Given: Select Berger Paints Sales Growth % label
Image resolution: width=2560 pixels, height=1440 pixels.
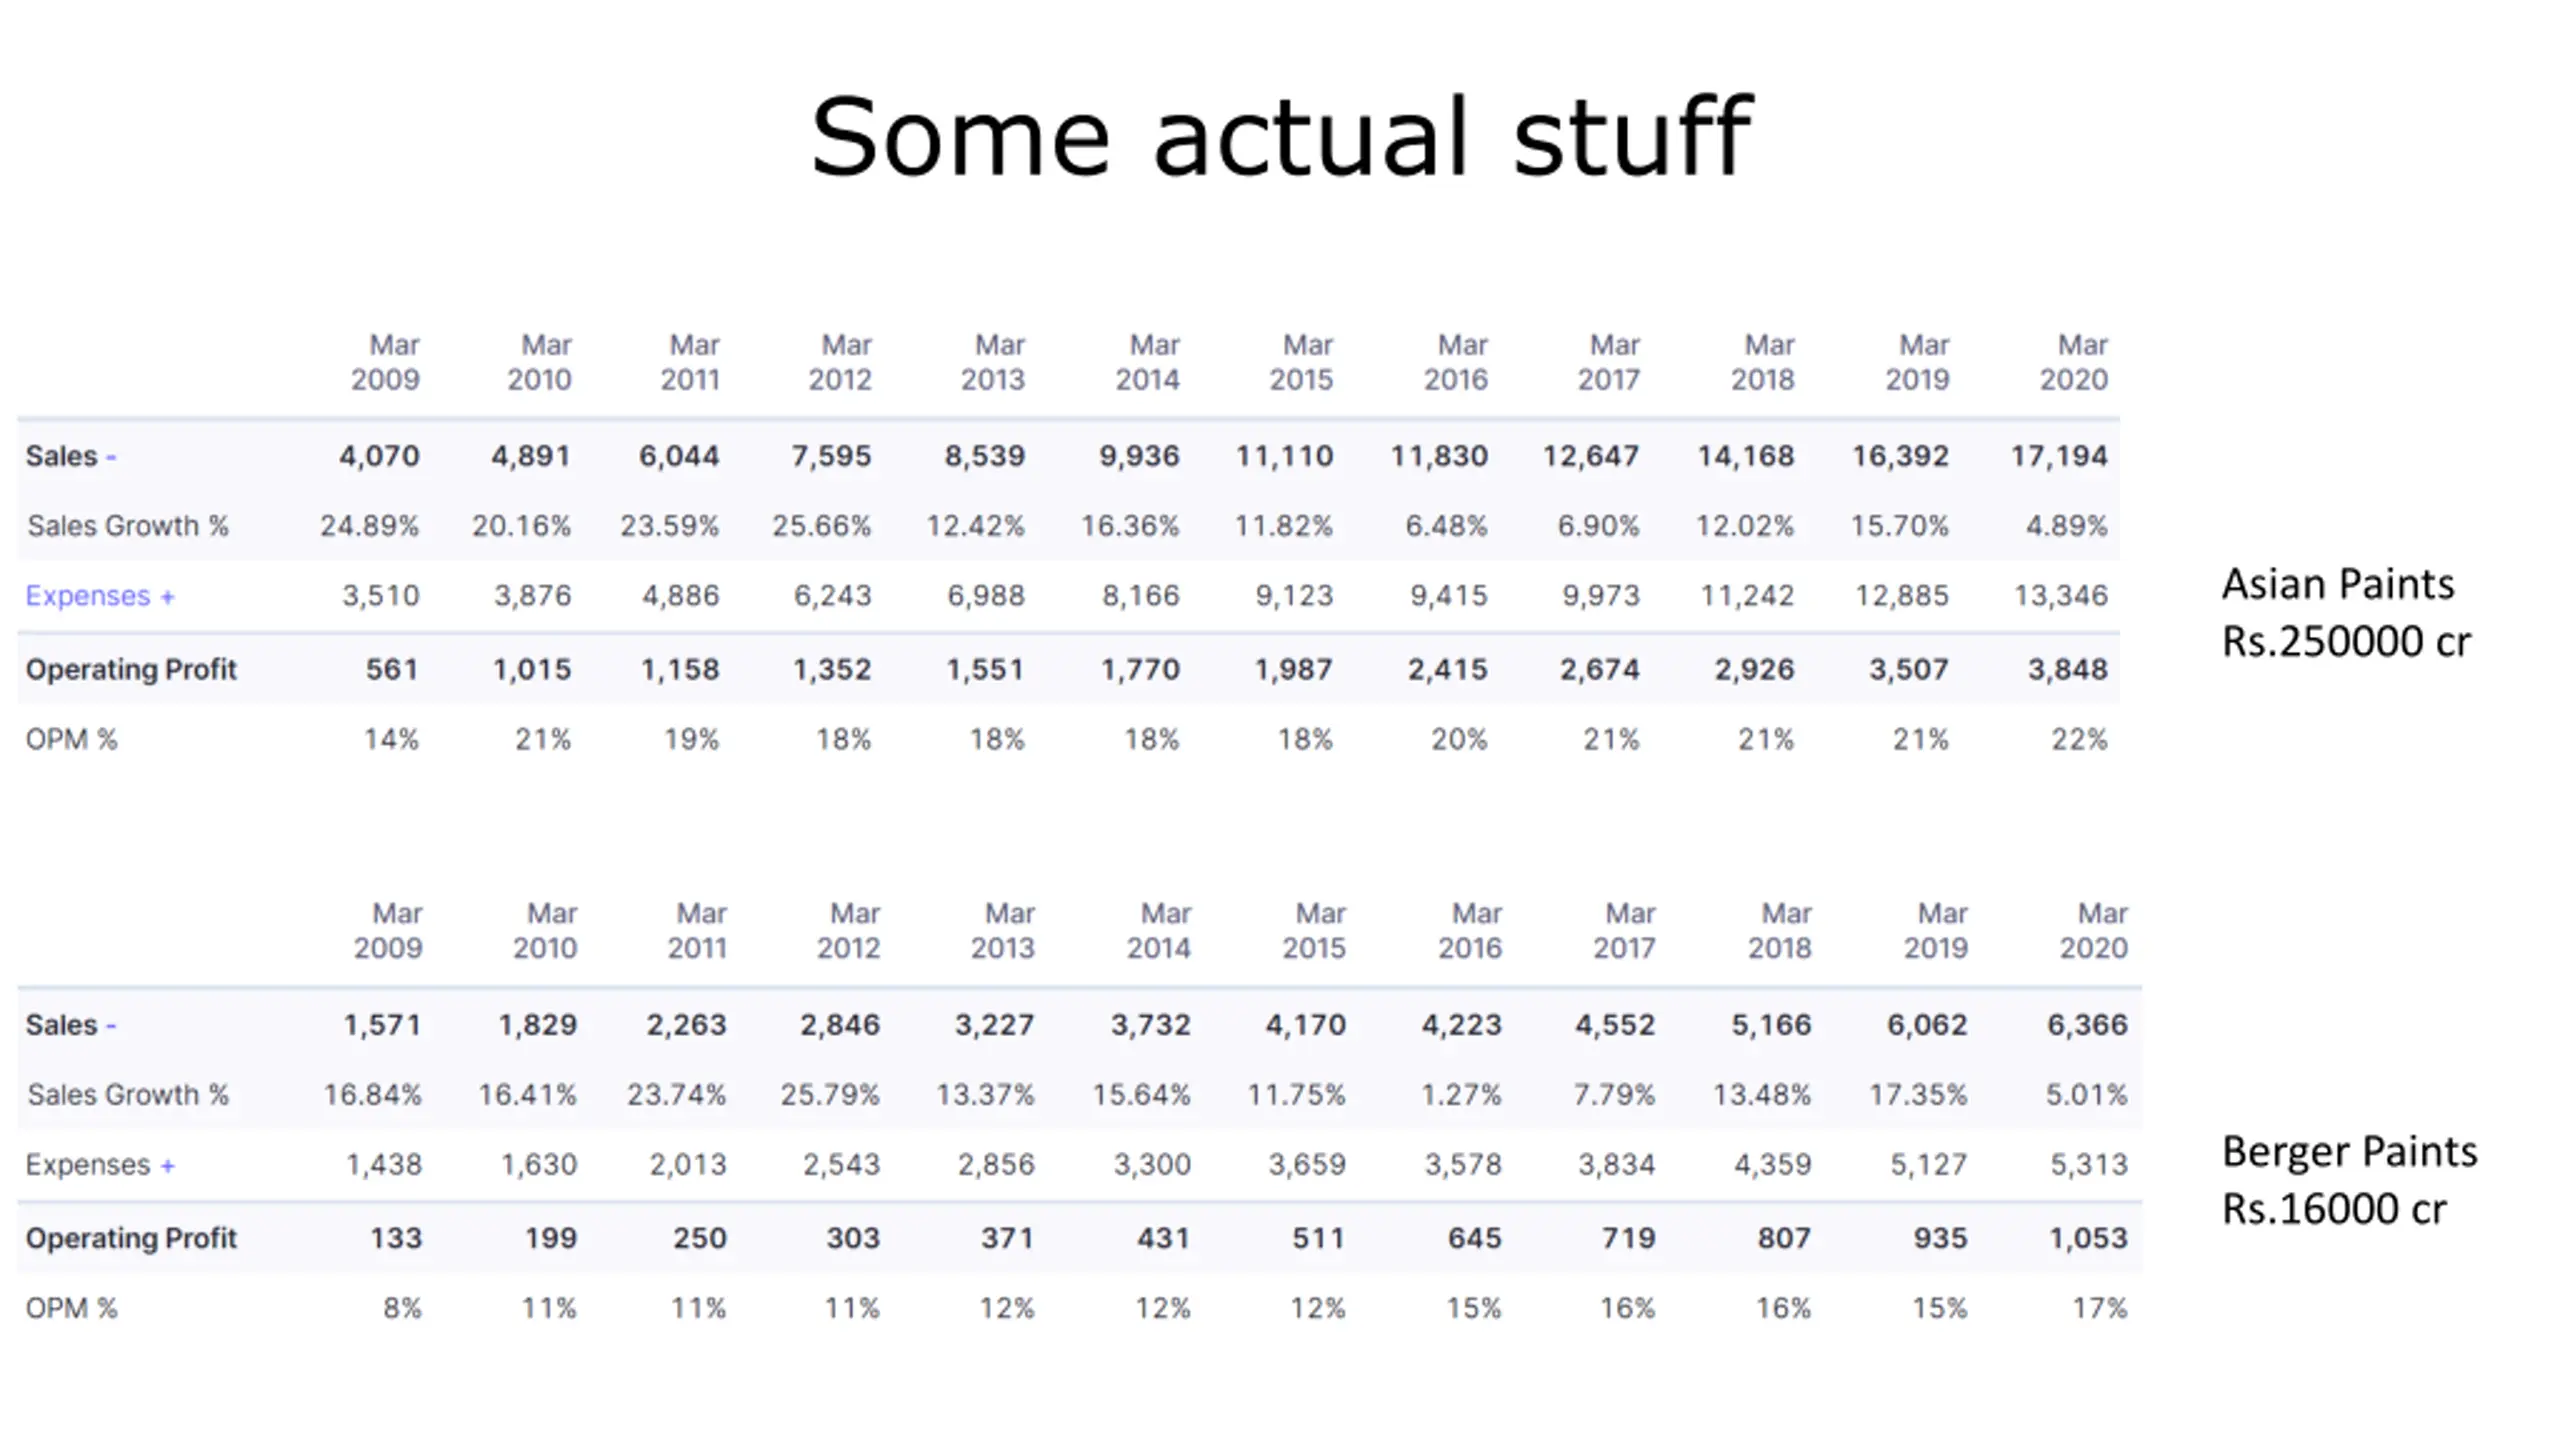Looking at the screenshot, I should (128, 1095).
